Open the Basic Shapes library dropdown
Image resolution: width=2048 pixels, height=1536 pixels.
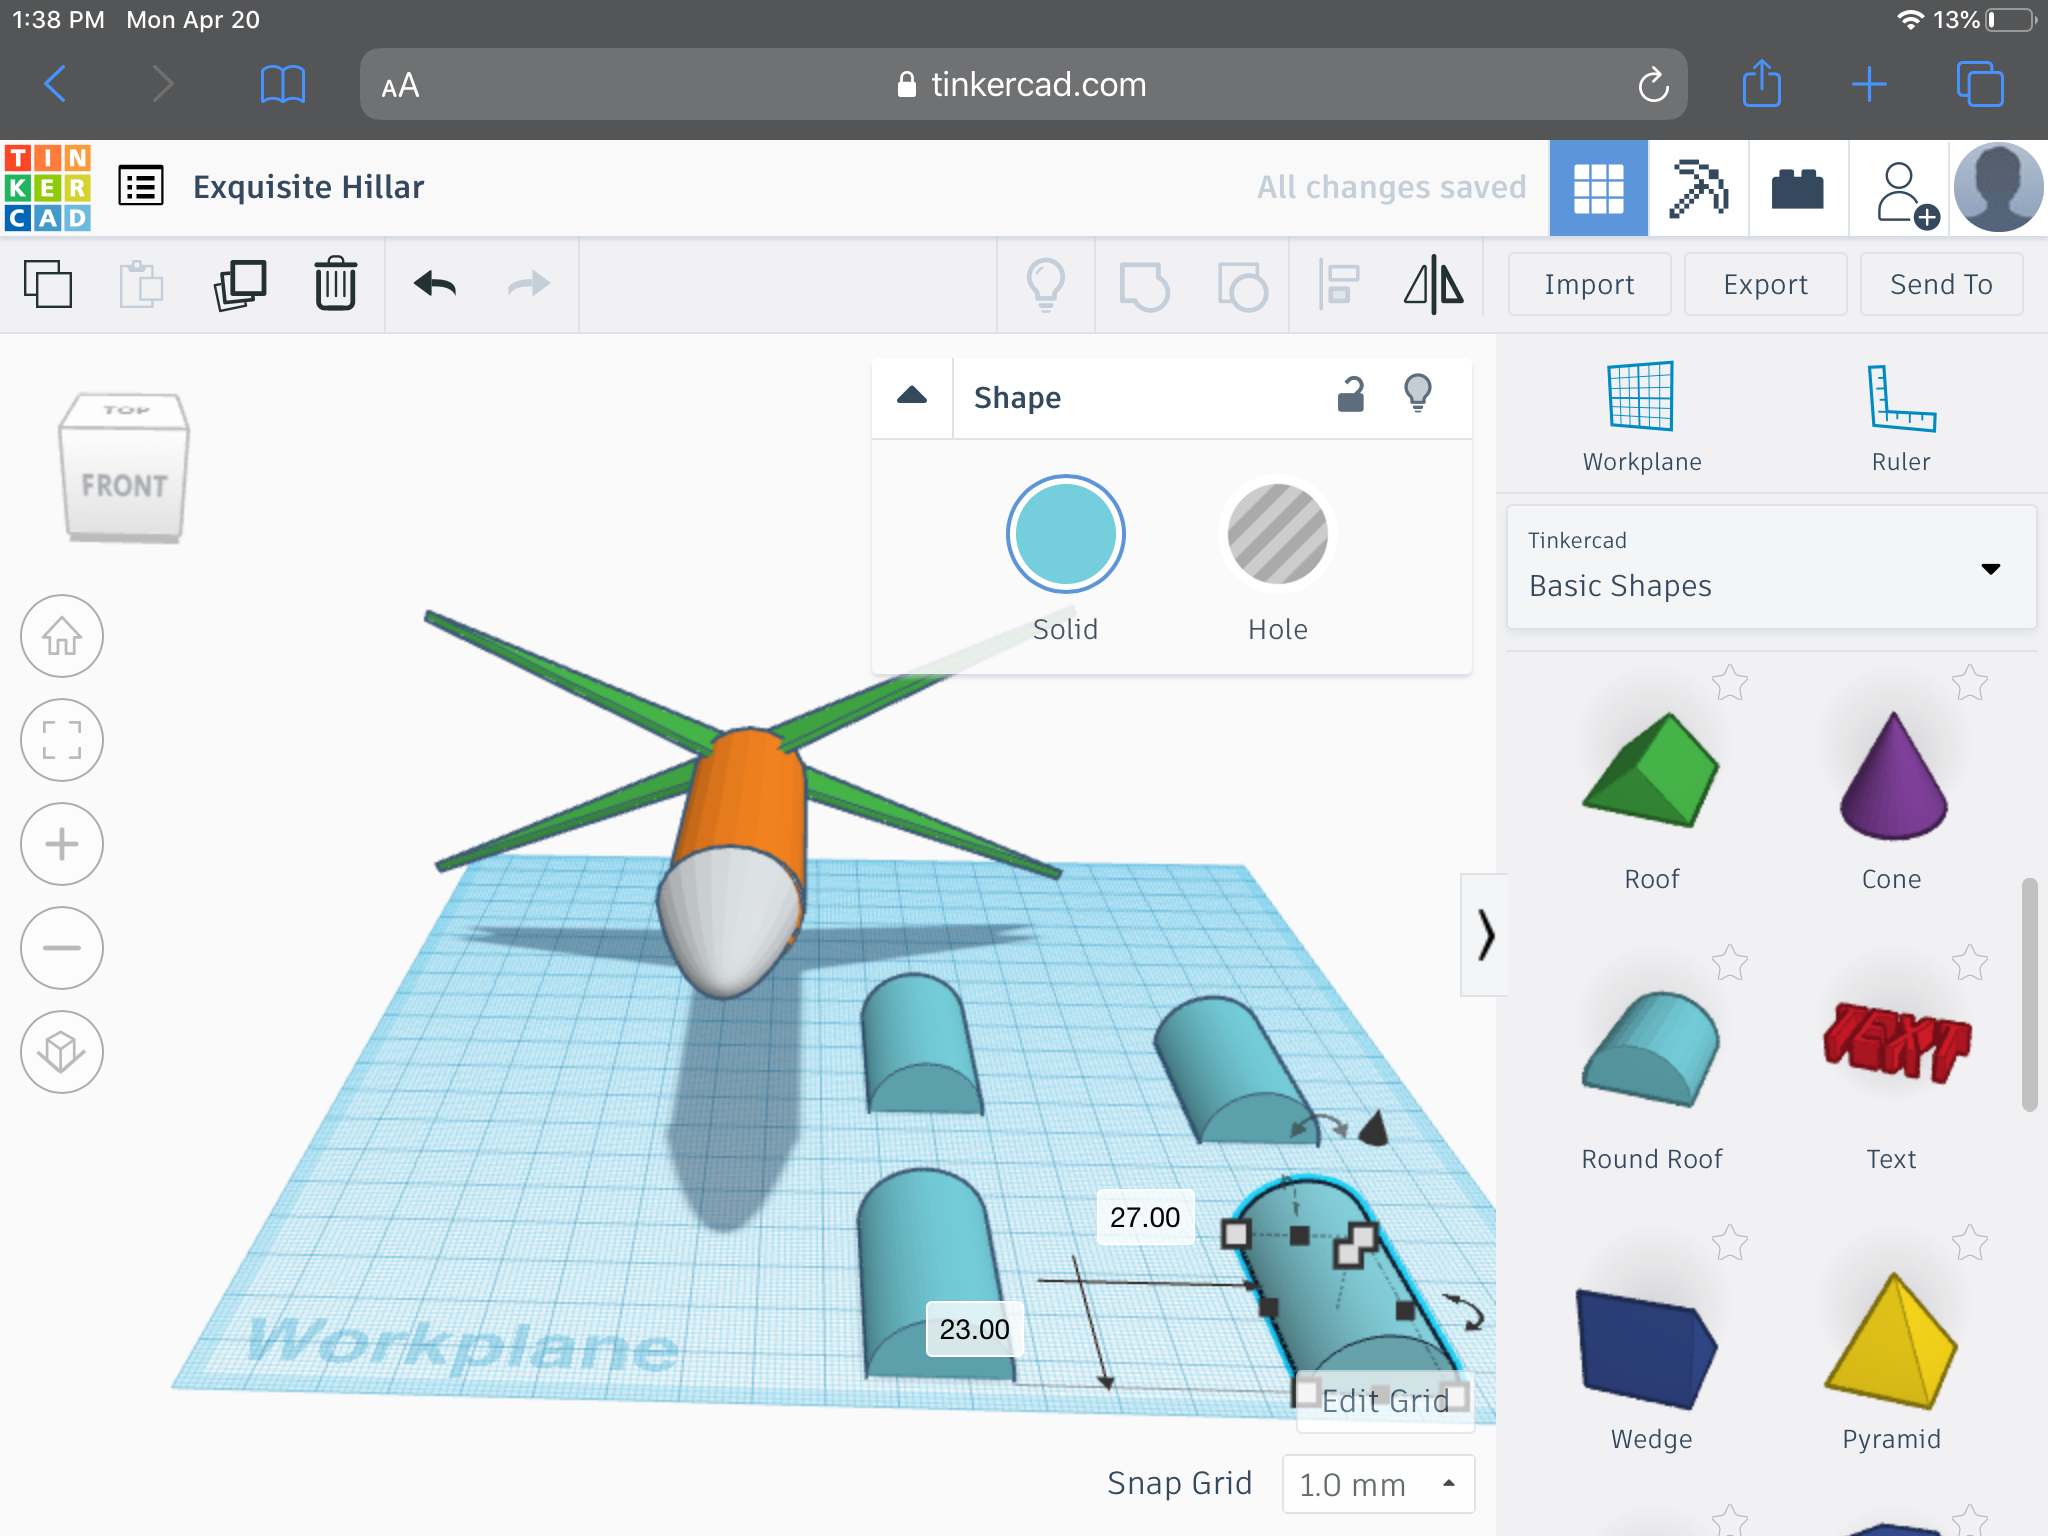(1771, 567)
